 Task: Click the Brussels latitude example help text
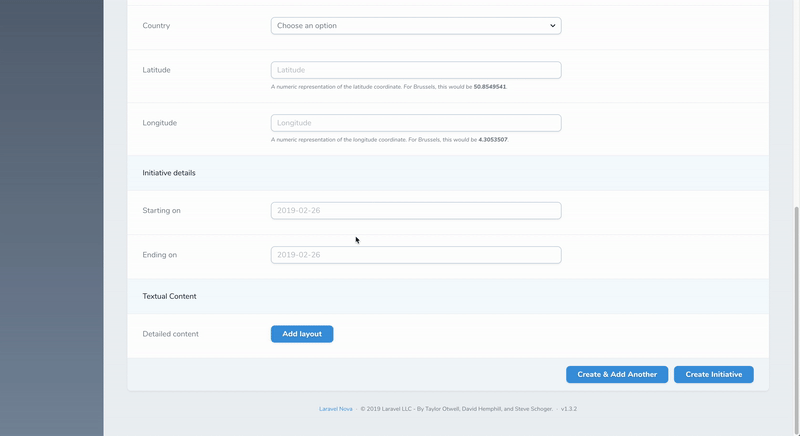click(x=388, y=87)
